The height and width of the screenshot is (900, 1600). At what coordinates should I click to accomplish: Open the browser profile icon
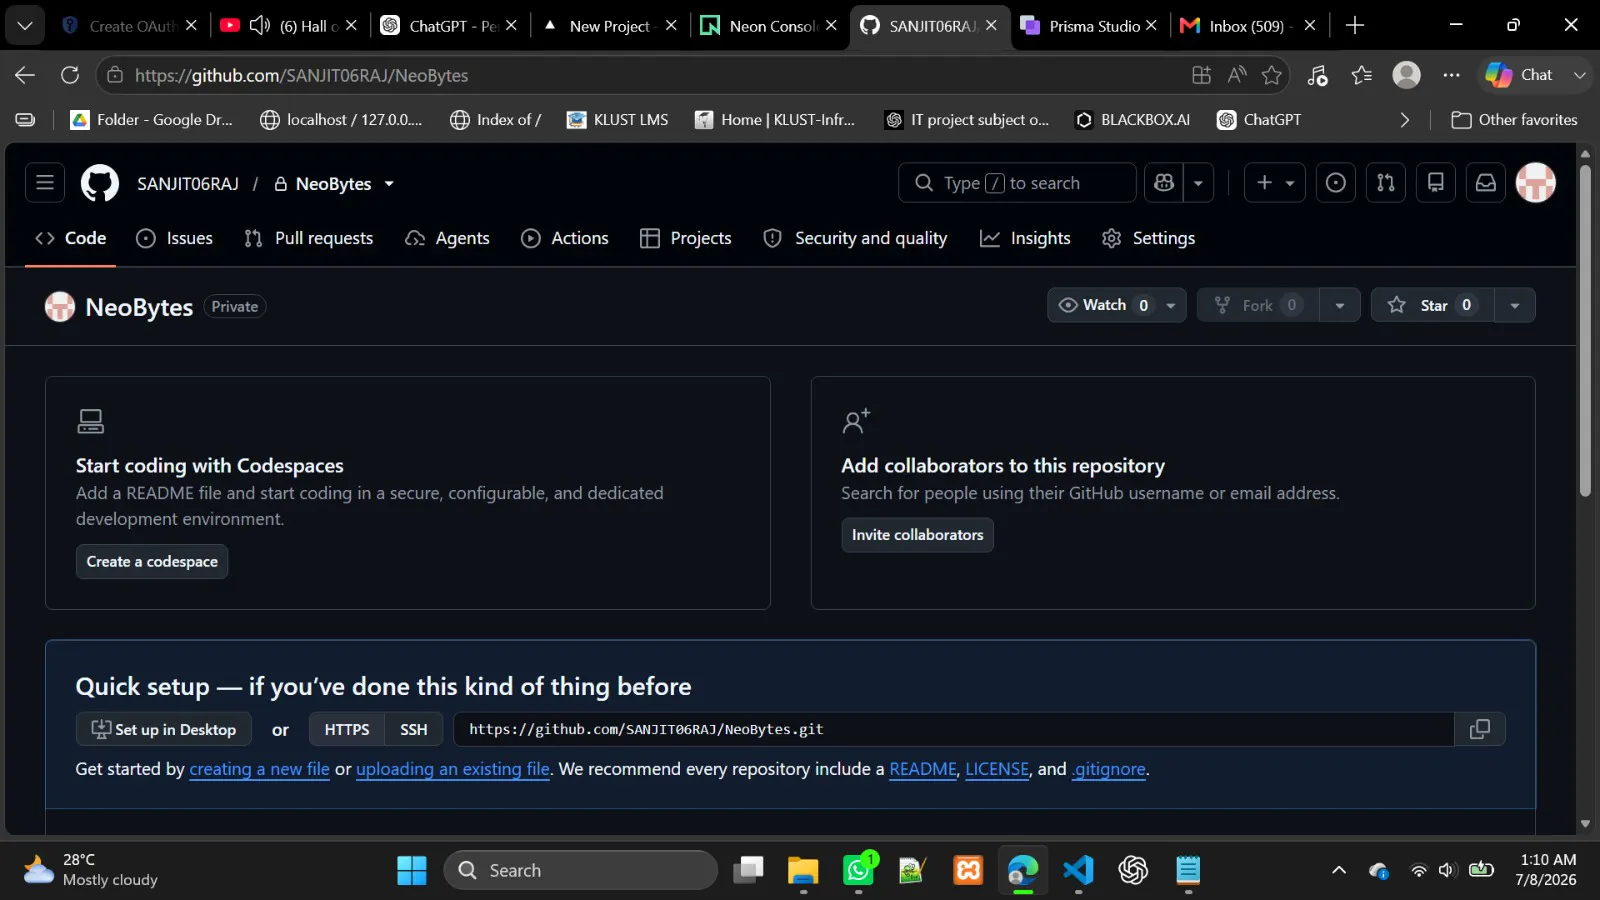(x=1407, y=75)
